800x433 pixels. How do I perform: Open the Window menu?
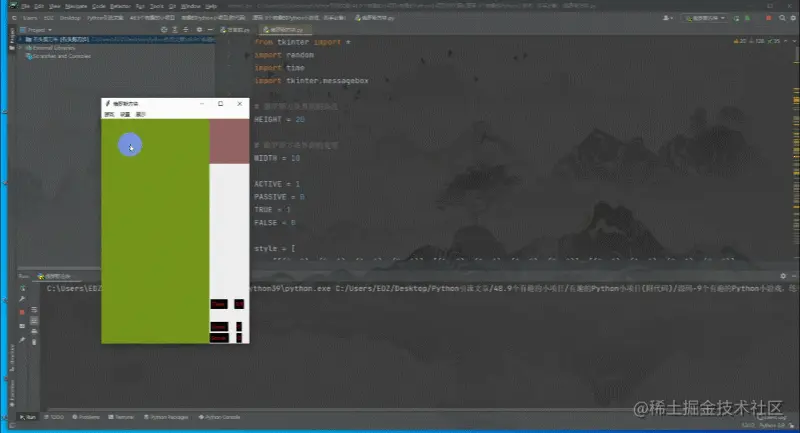[x=190, y=6]
